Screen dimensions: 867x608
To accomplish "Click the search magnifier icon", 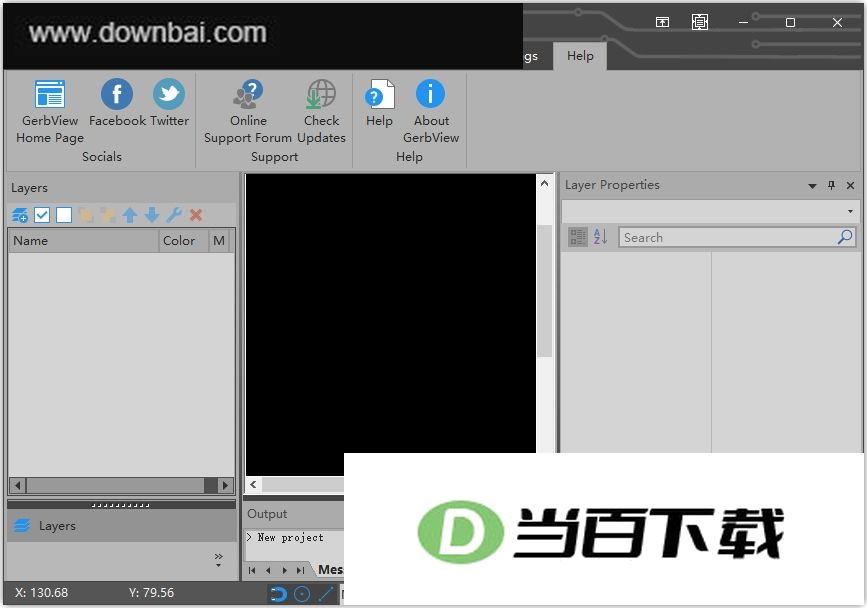I will (845, 237).
